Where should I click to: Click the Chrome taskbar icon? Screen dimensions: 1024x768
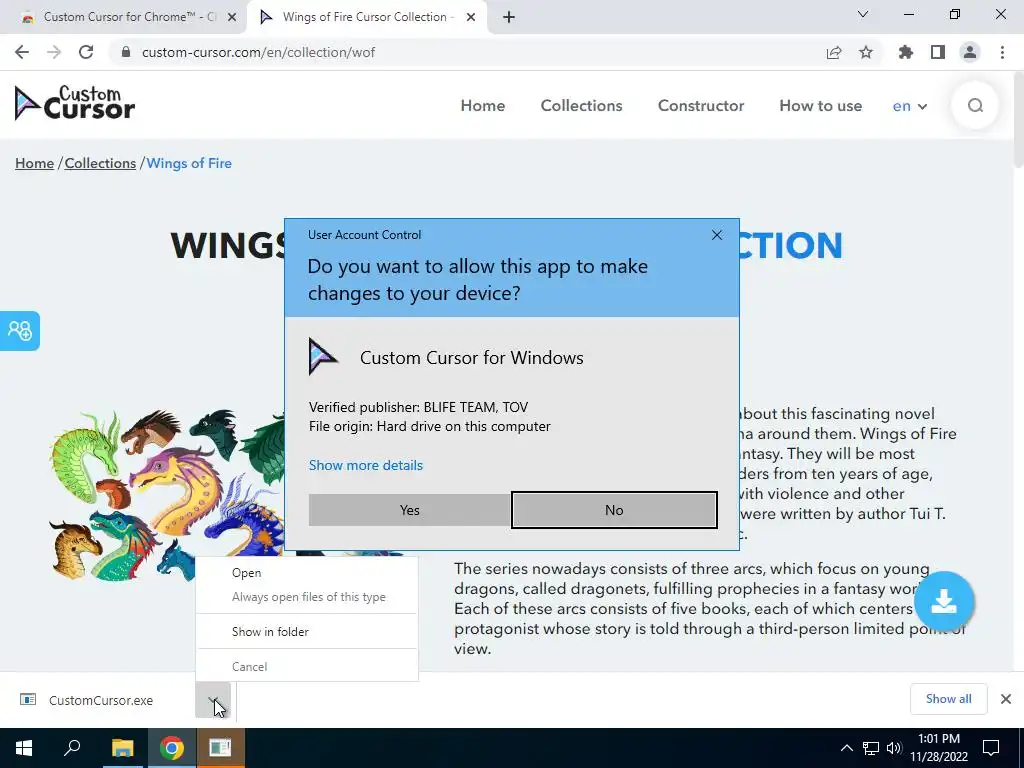[171, 748]
